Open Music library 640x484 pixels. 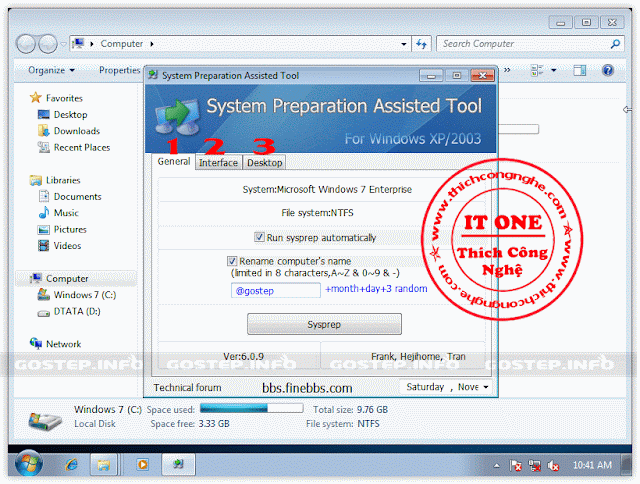click(x=66, y=213)
